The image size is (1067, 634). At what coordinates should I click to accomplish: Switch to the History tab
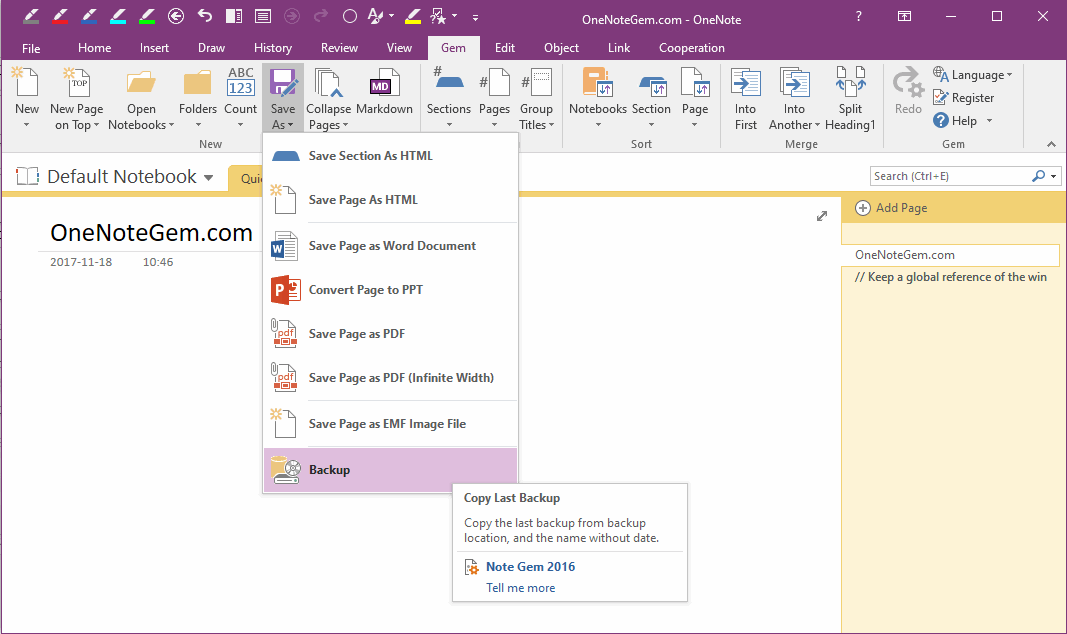(x=273, y=48)
